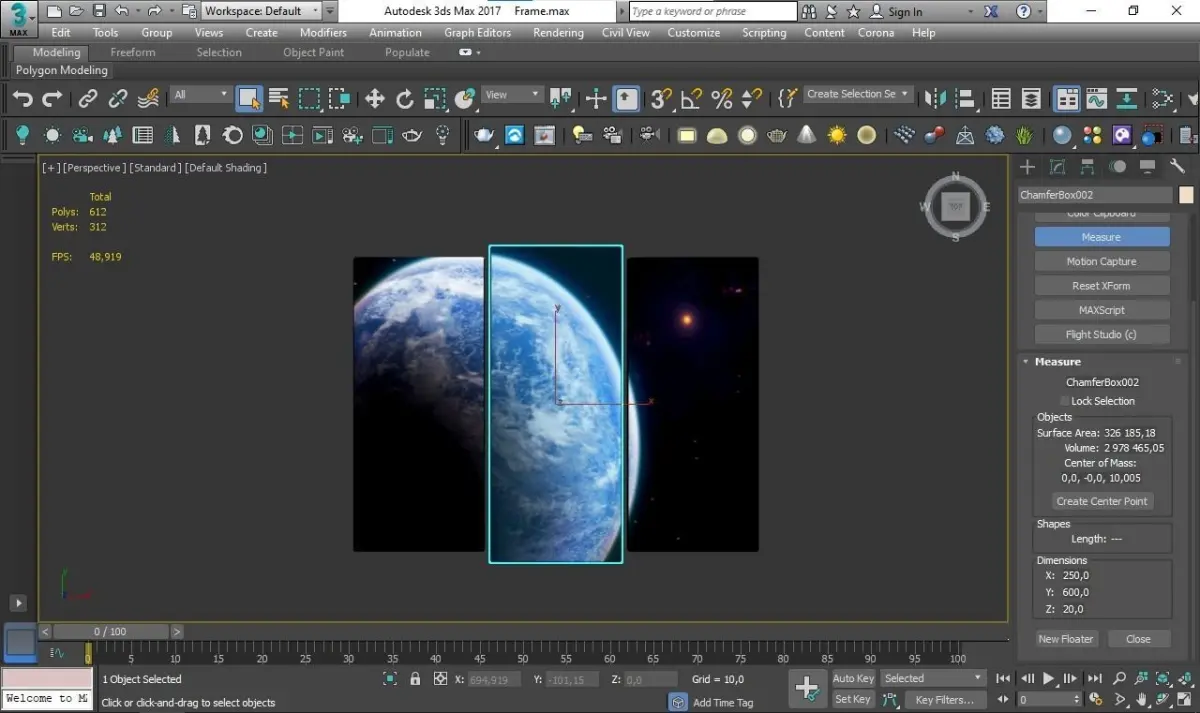Screen dimensions: 1200x713
Task: Collapse the Measure rollout
Action: coord(1057,362)
